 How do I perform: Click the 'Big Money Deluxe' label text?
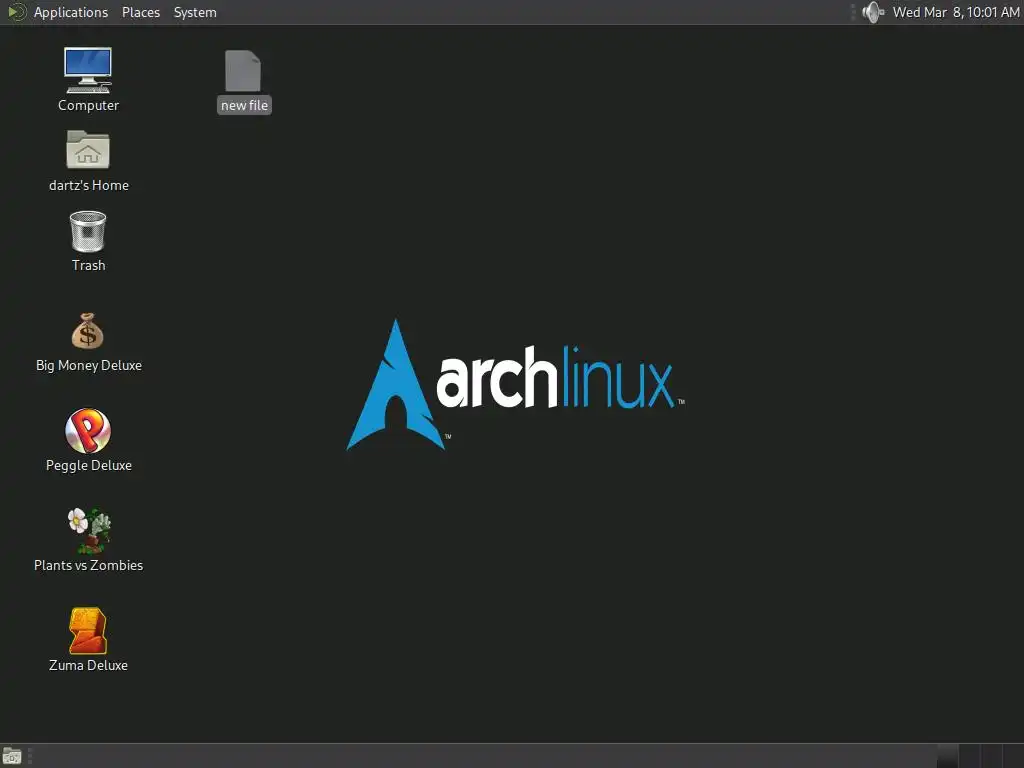(x=89, y=365)
